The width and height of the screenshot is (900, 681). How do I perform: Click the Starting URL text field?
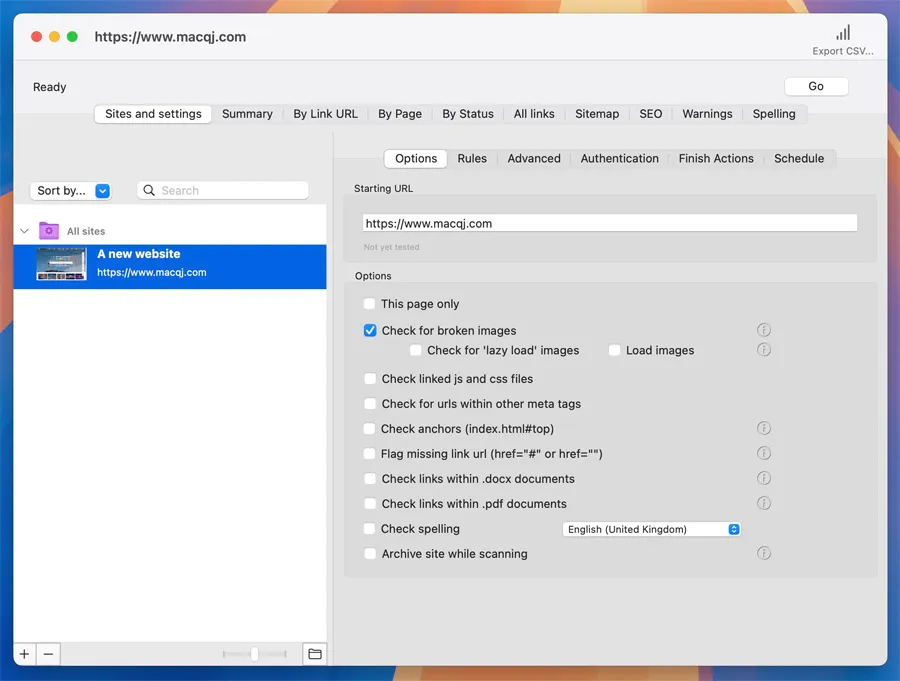pyautogui.click(x=610, y=224)
